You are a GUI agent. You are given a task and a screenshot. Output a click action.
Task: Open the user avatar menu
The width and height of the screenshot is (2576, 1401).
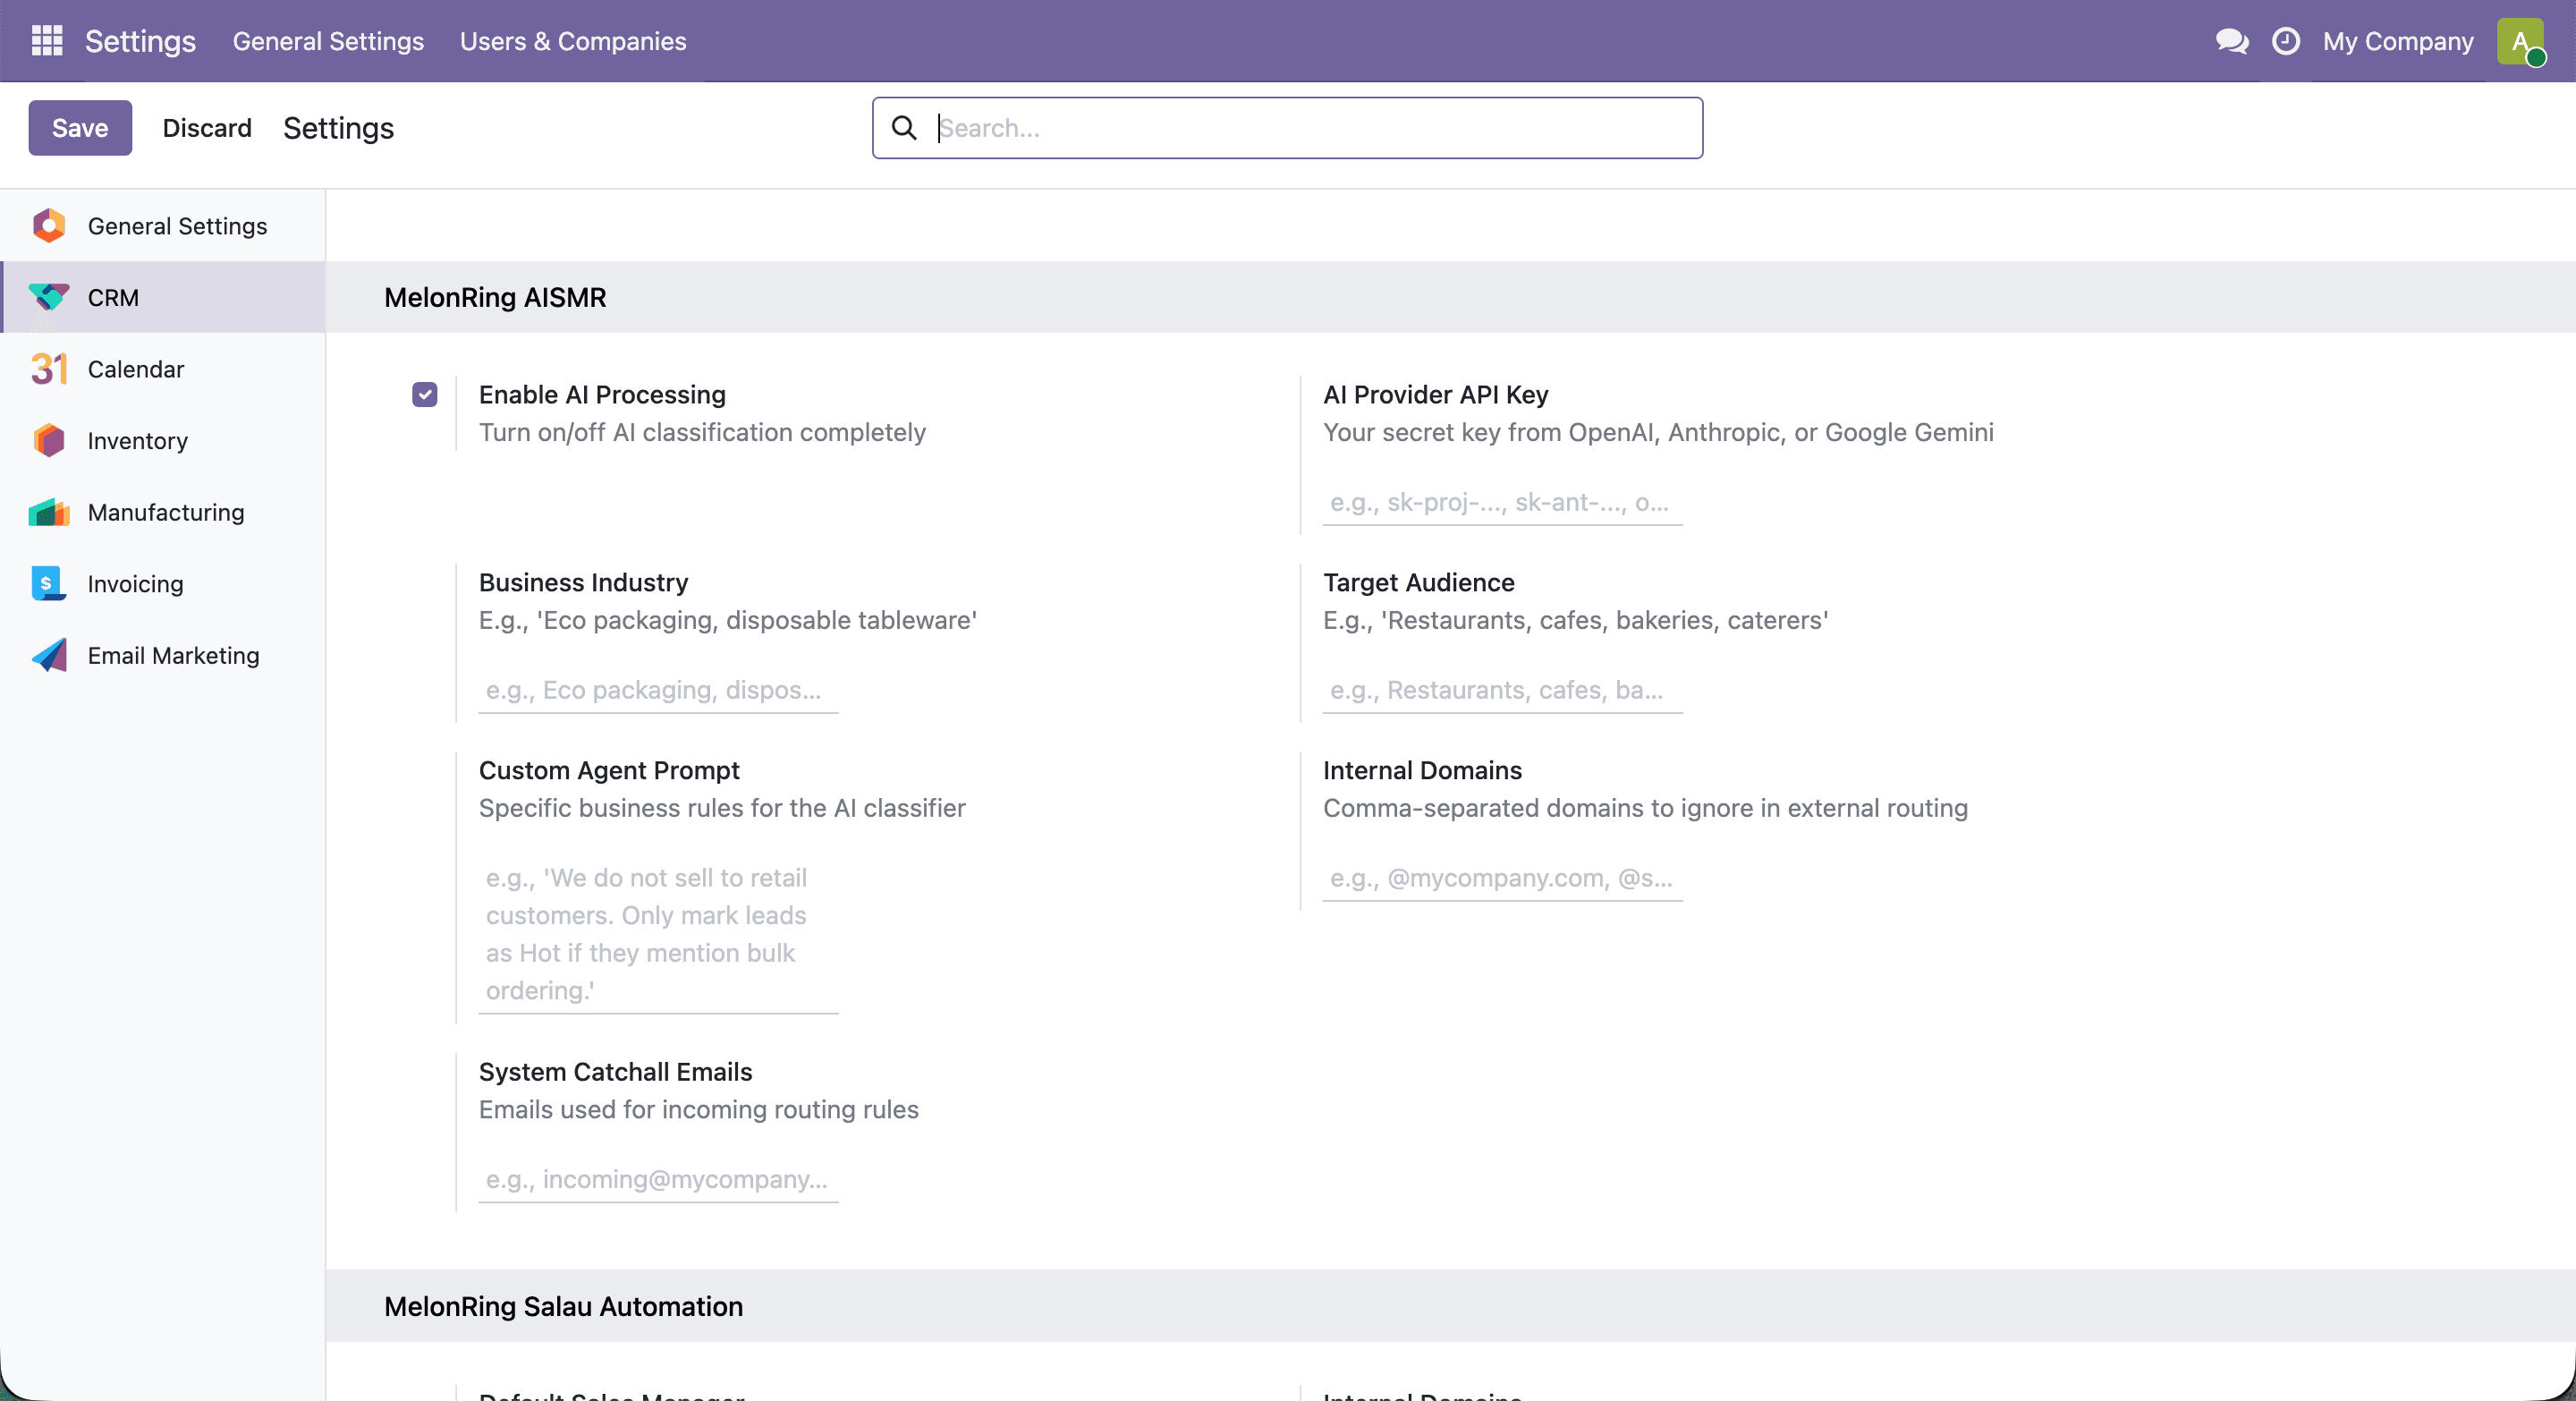(x=2520, y=41)
